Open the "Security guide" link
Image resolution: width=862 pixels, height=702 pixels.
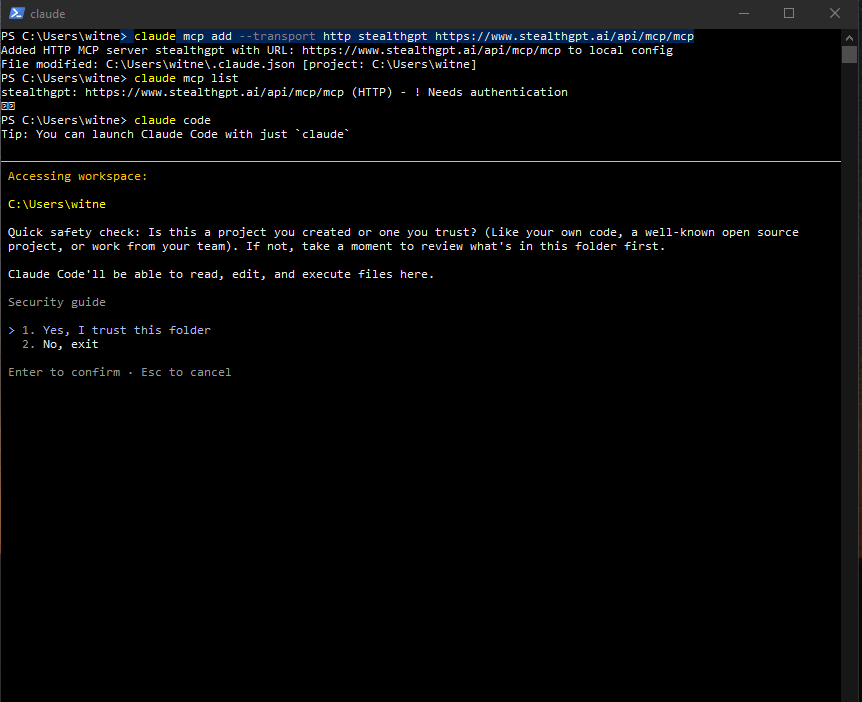(x=57, y=302)
